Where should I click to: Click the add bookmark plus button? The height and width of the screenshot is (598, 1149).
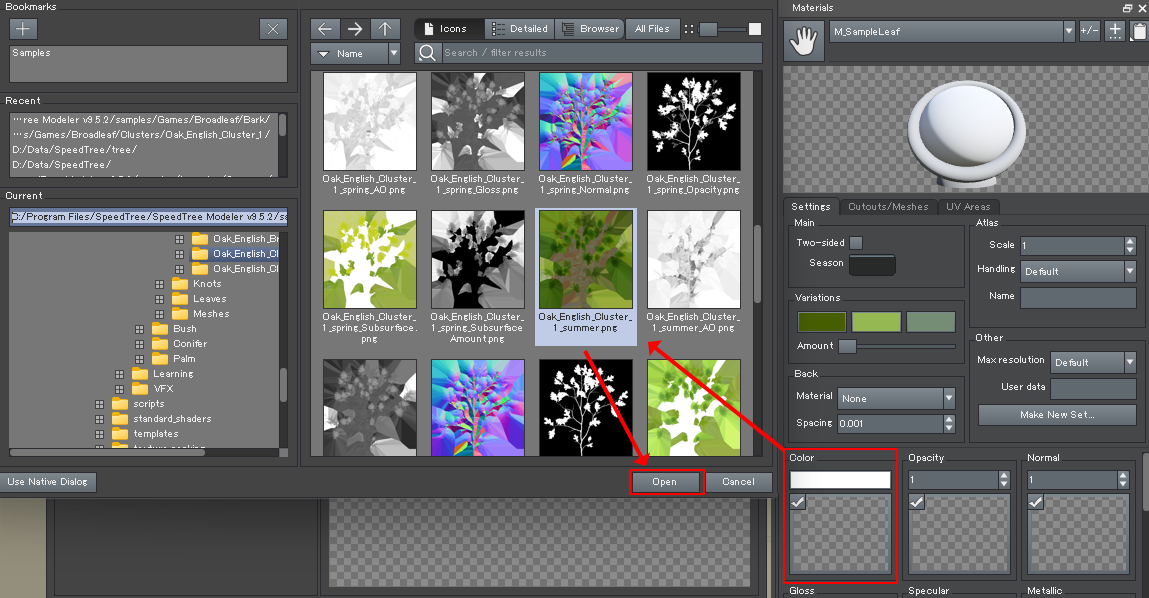pos(24,29)
